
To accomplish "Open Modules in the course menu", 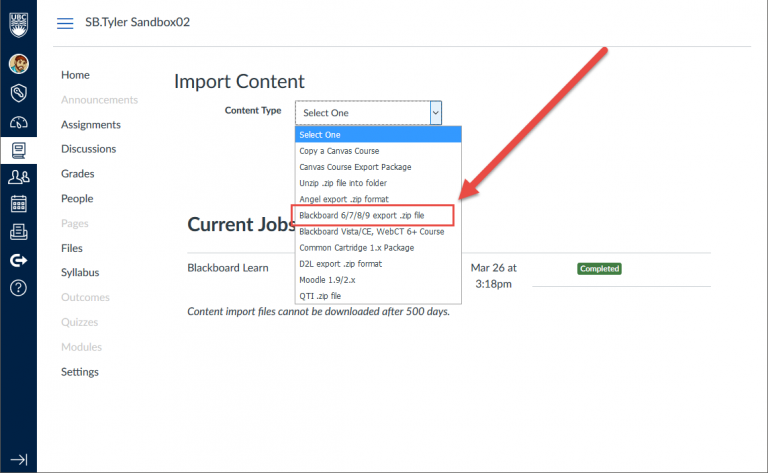I will coord(81,347).
